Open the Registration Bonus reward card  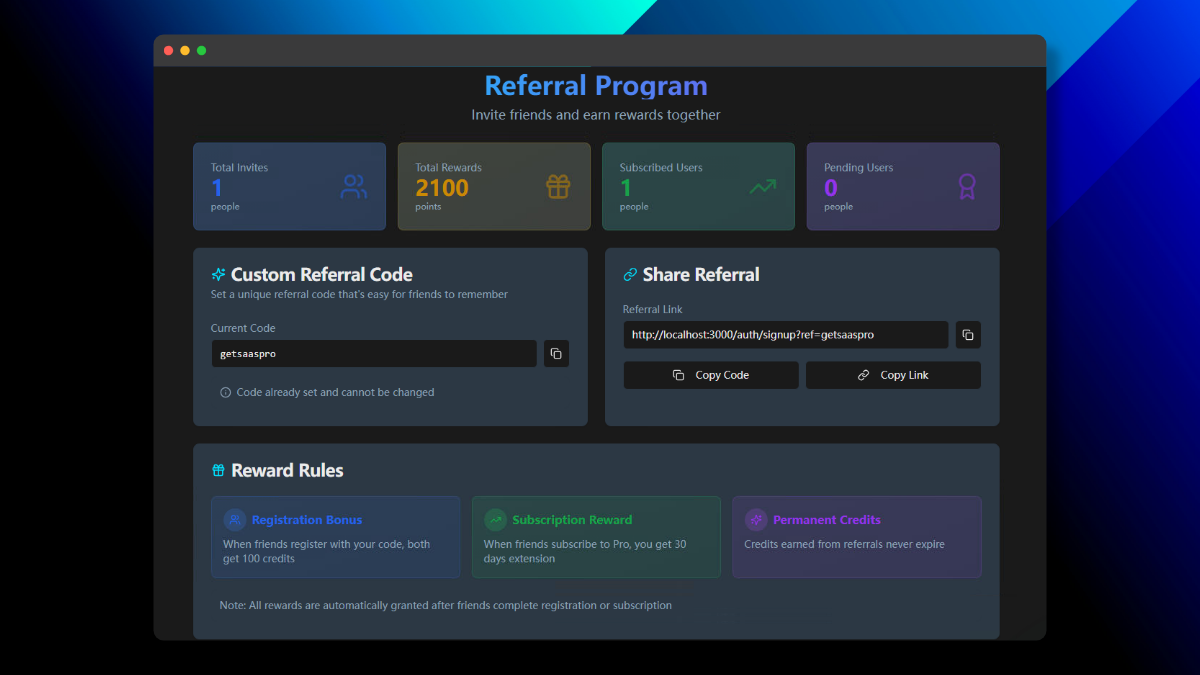(x=335, y=537)
